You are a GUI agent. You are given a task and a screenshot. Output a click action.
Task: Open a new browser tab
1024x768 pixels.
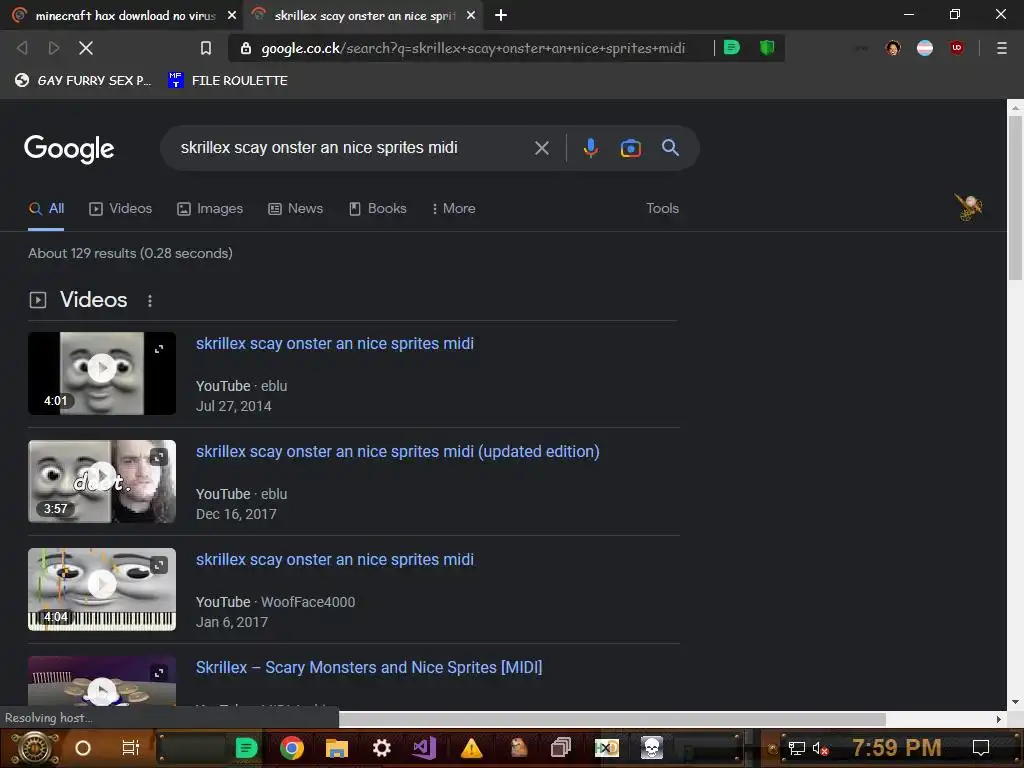(501, 15)
